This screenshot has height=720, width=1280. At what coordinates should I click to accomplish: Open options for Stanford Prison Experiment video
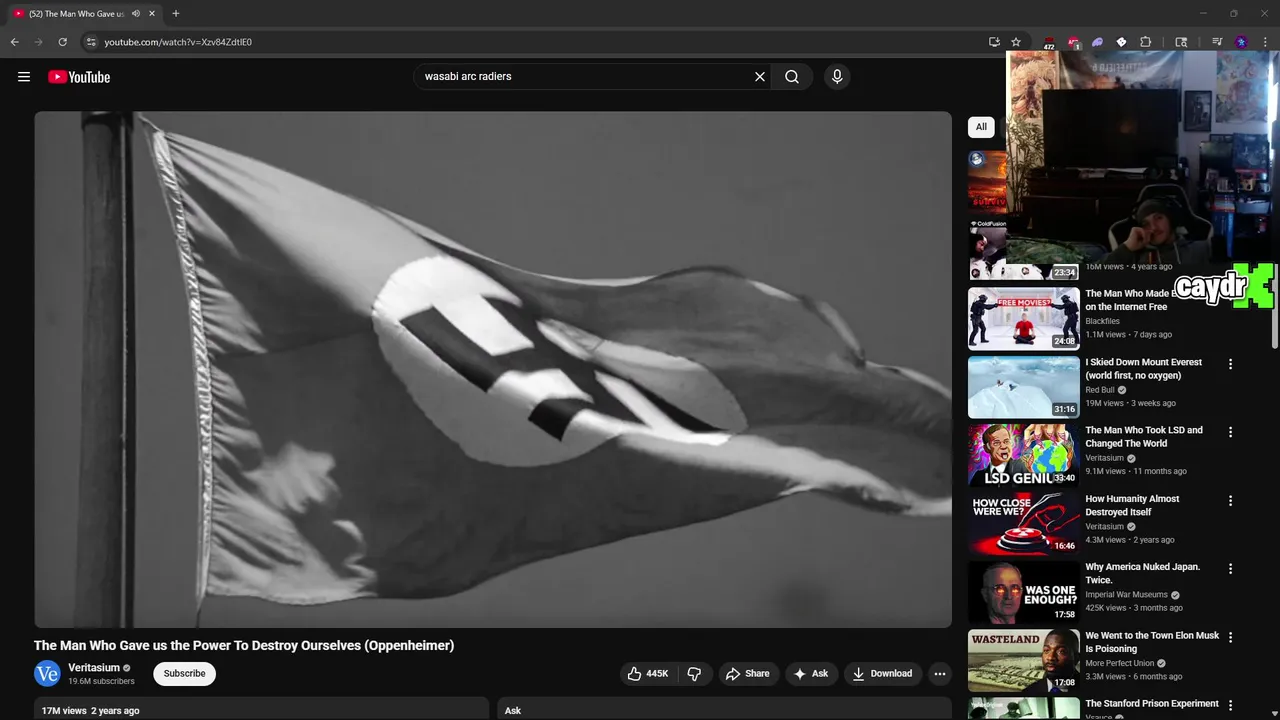[x=1231, y=705]
